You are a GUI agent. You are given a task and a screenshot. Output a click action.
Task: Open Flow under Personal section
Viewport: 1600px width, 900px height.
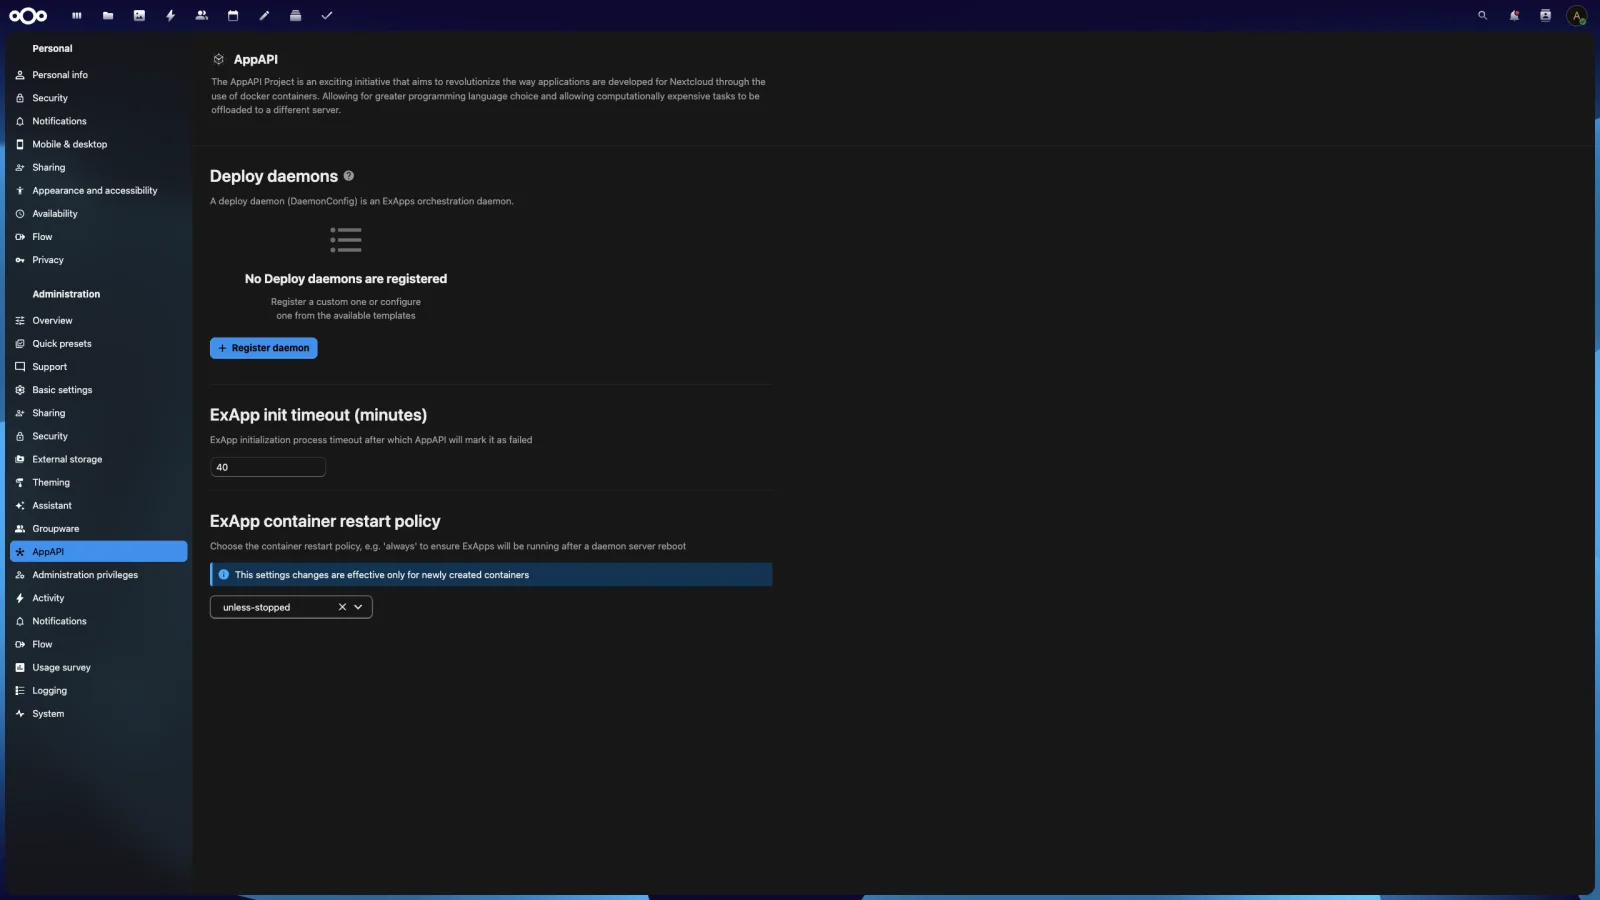[x=99, y=237]
